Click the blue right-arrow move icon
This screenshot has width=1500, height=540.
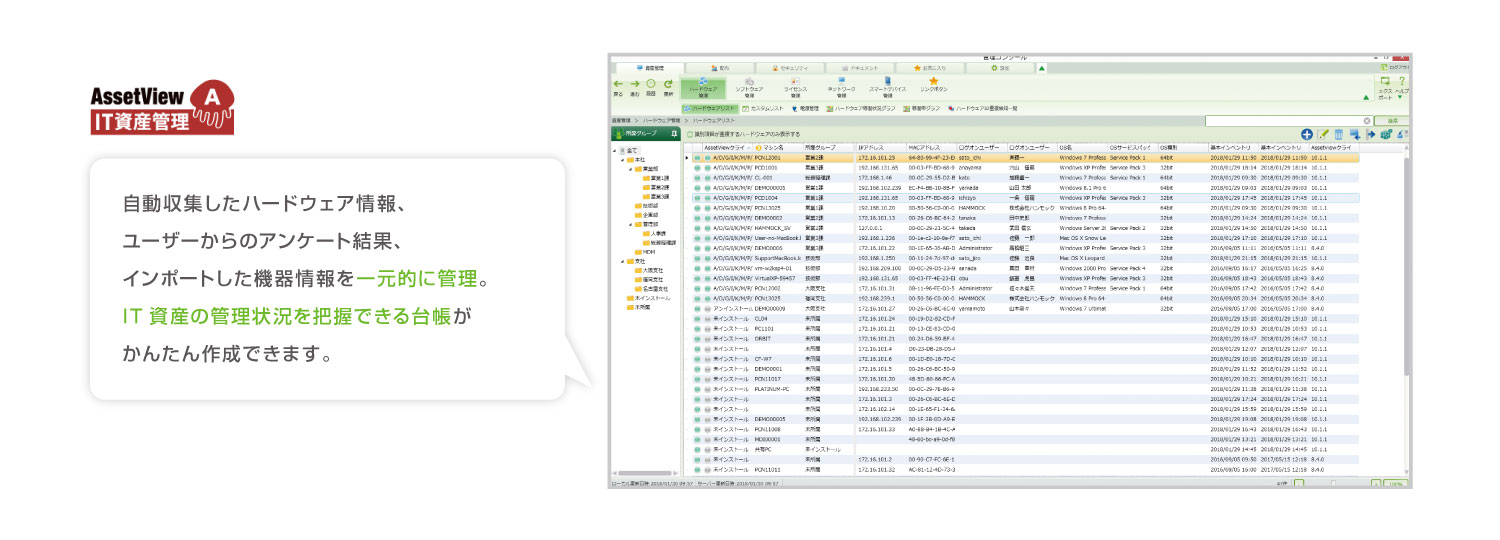pyautogui.click(x=1370, y=133)
